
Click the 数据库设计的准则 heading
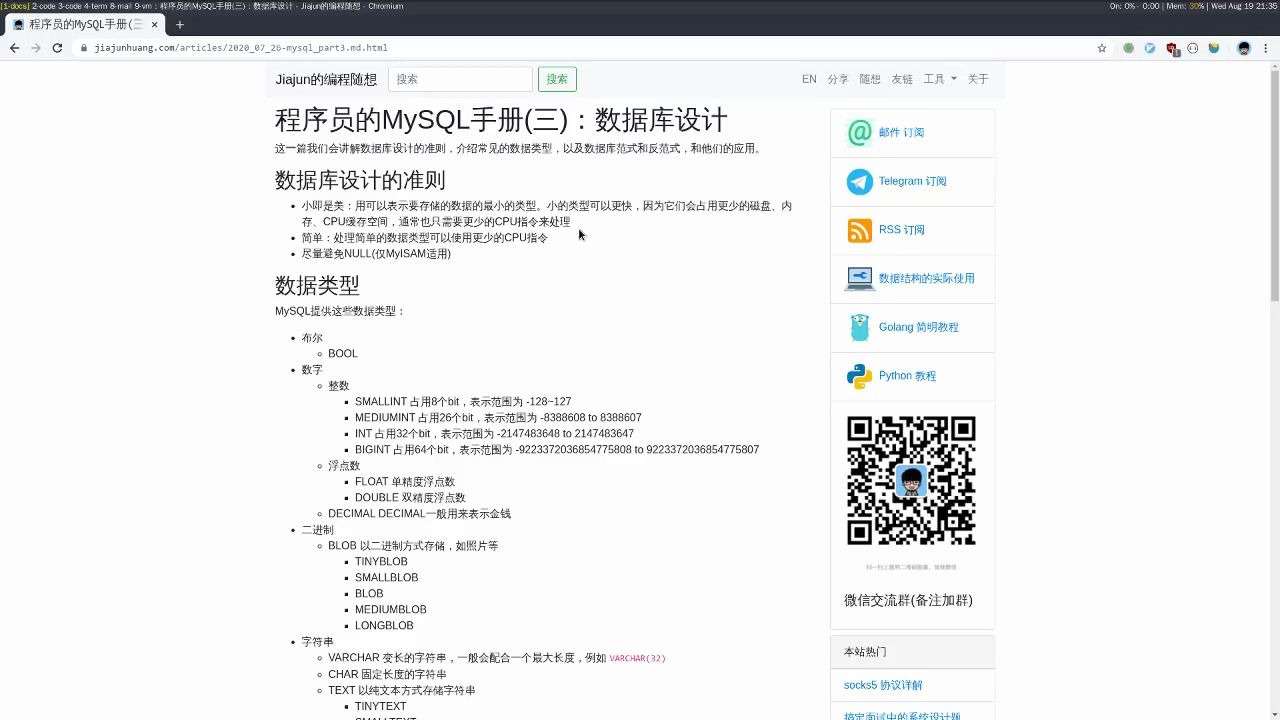coord(360,180)
